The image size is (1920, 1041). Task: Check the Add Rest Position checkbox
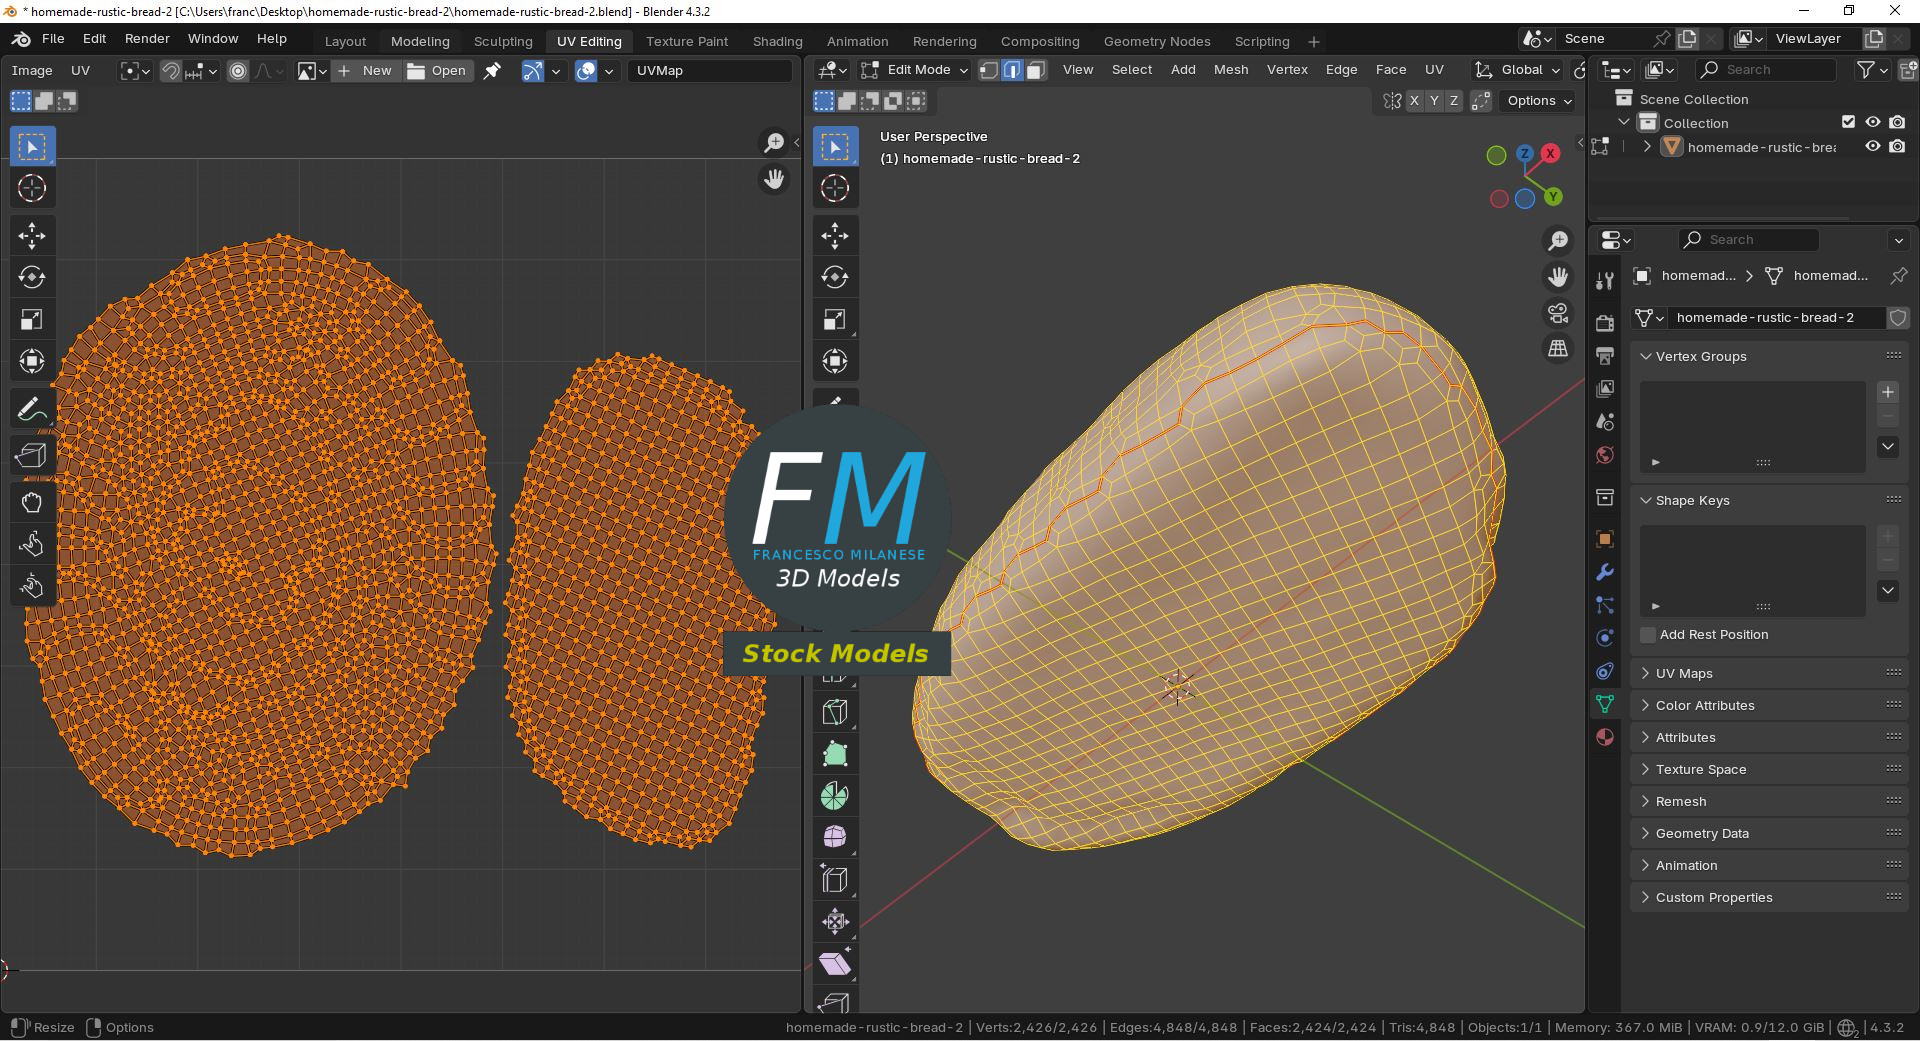pos(1648,635)
